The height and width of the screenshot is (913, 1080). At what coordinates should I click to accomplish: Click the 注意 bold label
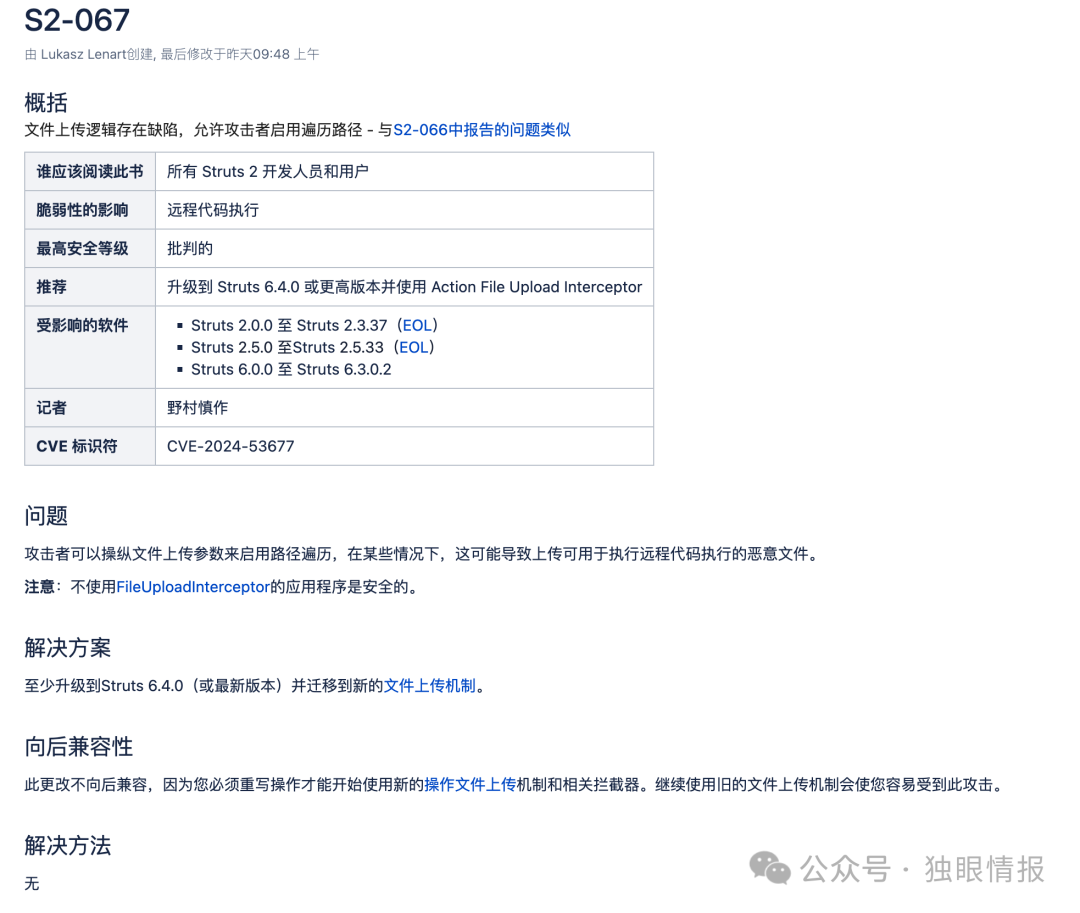click(x=39, y=587)
